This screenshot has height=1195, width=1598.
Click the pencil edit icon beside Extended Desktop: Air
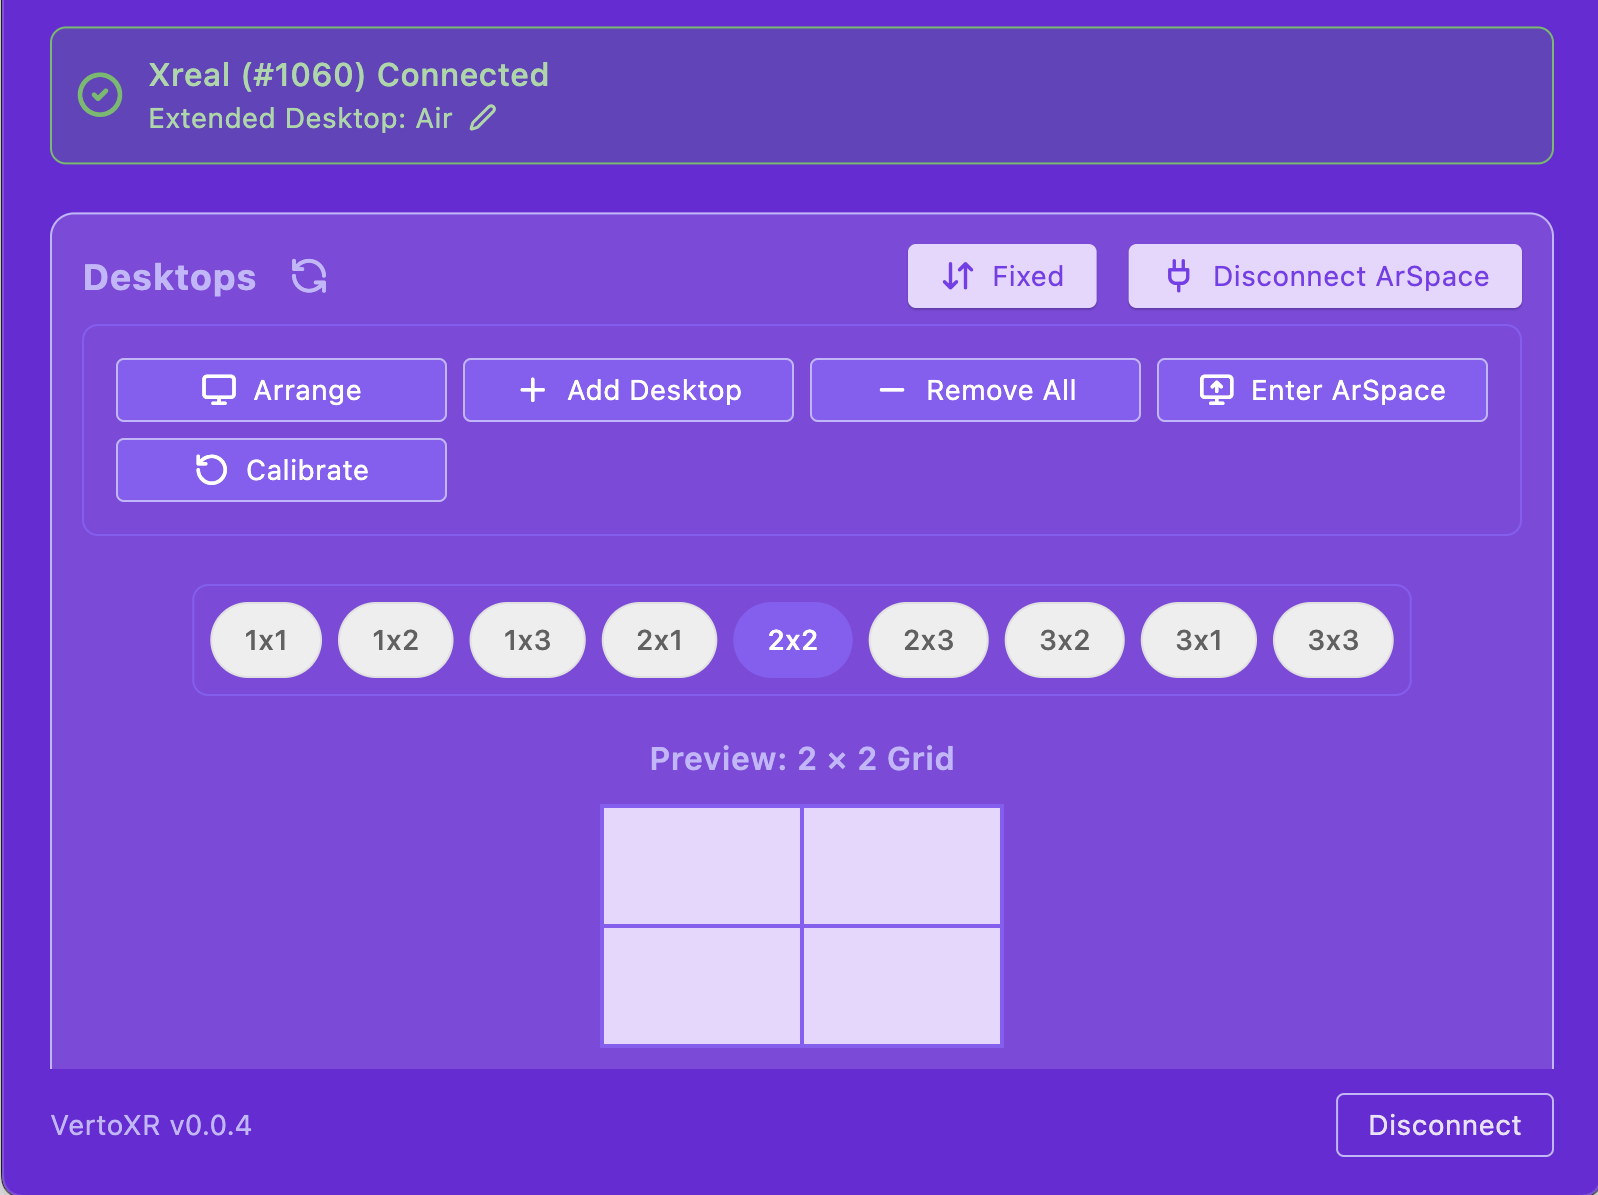pyautogui.click(x=483, y=118)
